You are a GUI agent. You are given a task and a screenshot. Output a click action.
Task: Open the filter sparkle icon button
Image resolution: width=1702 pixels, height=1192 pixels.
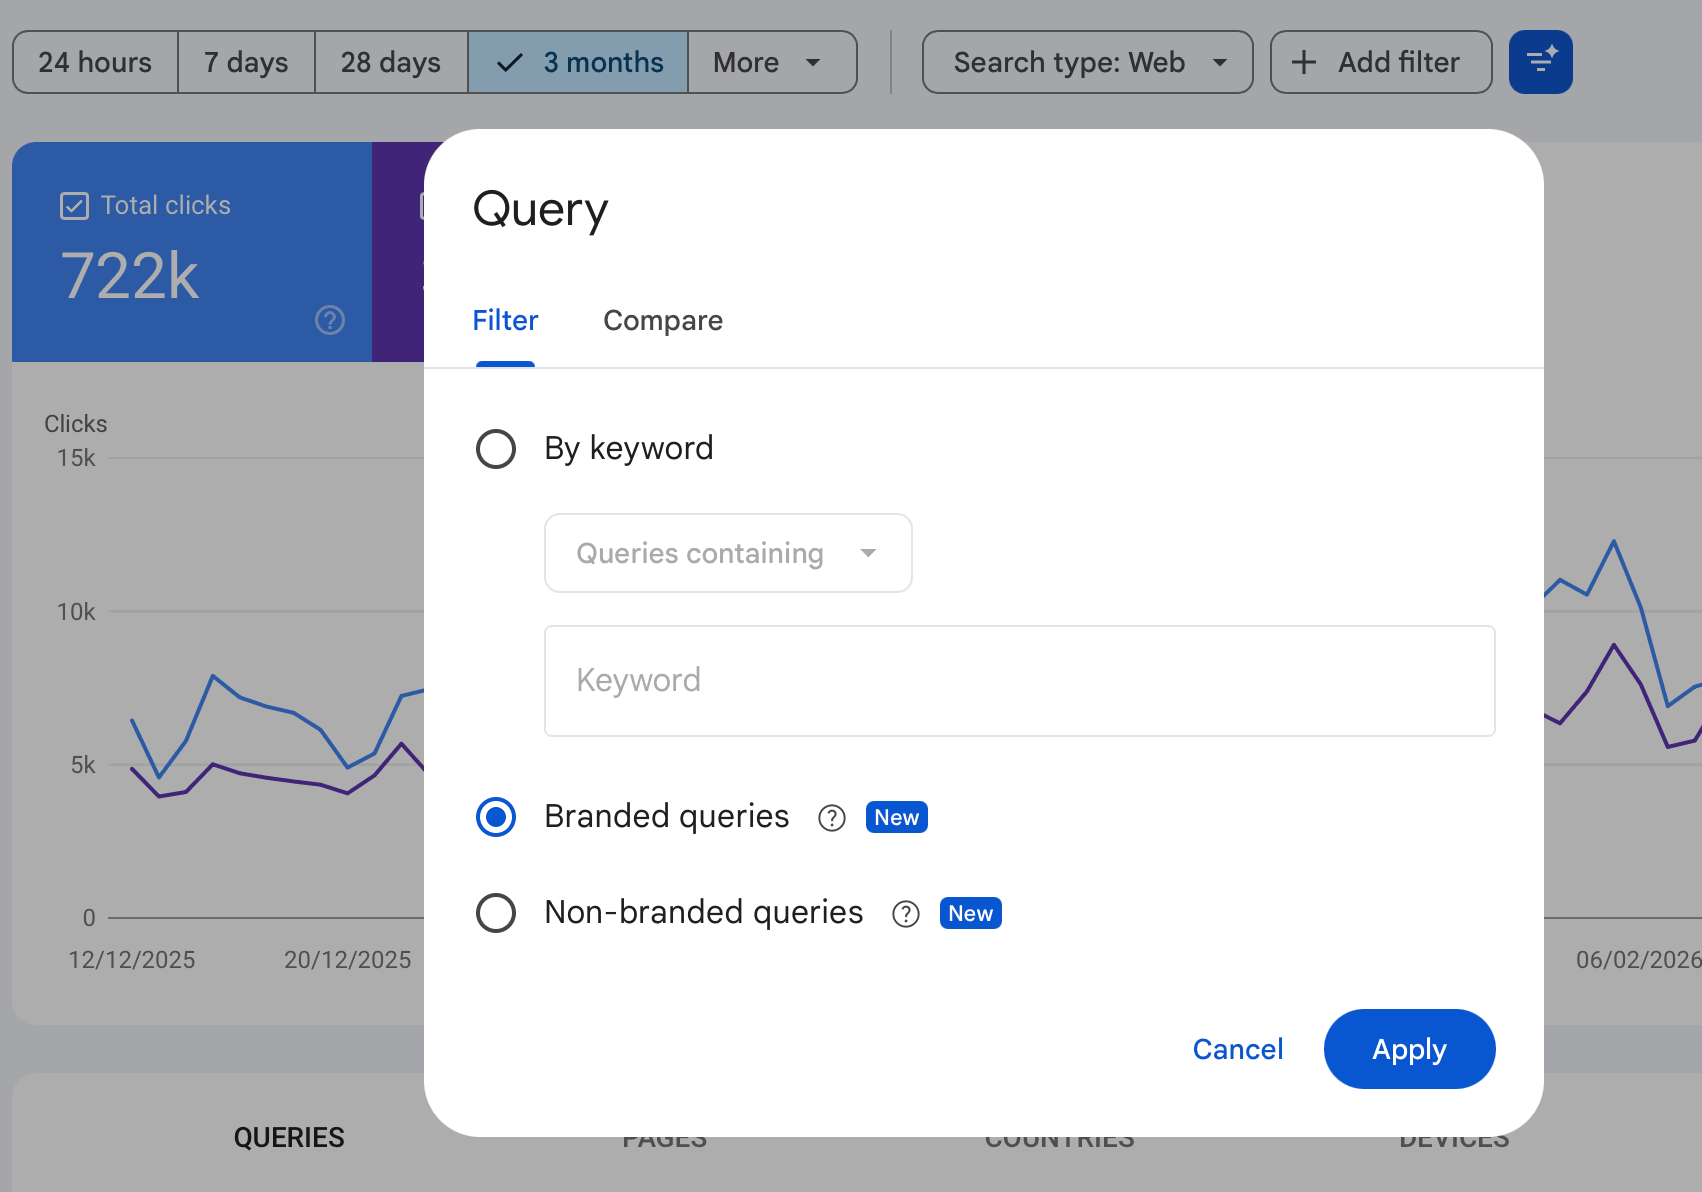coord(1540,62)
